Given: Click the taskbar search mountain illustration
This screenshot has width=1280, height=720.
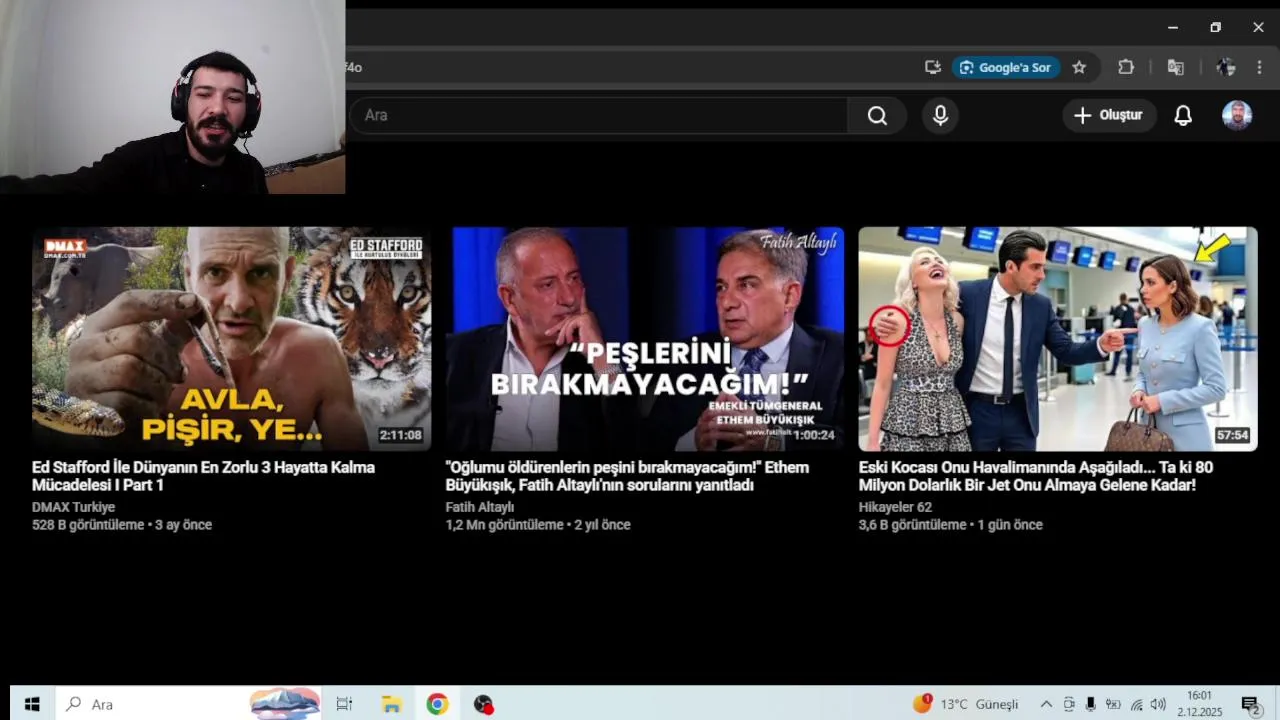Looking at the screenshot, I should pyautogui.click(x=285, y=704).
